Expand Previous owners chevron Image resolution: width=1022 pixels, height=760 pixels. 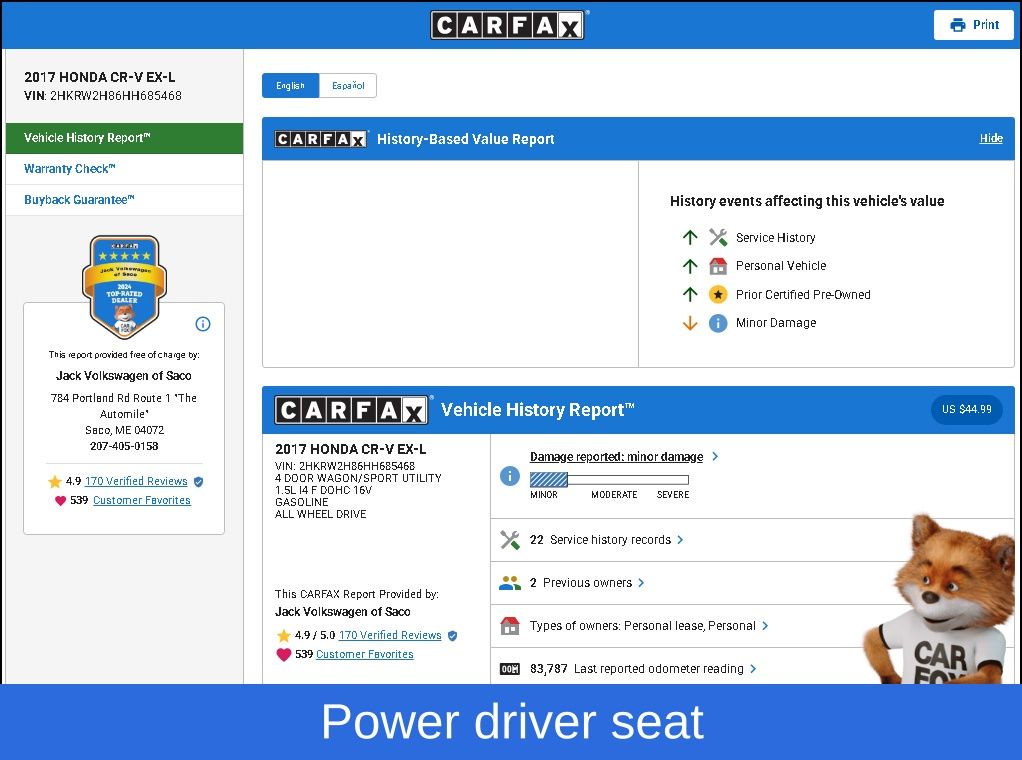pos(641,583)
